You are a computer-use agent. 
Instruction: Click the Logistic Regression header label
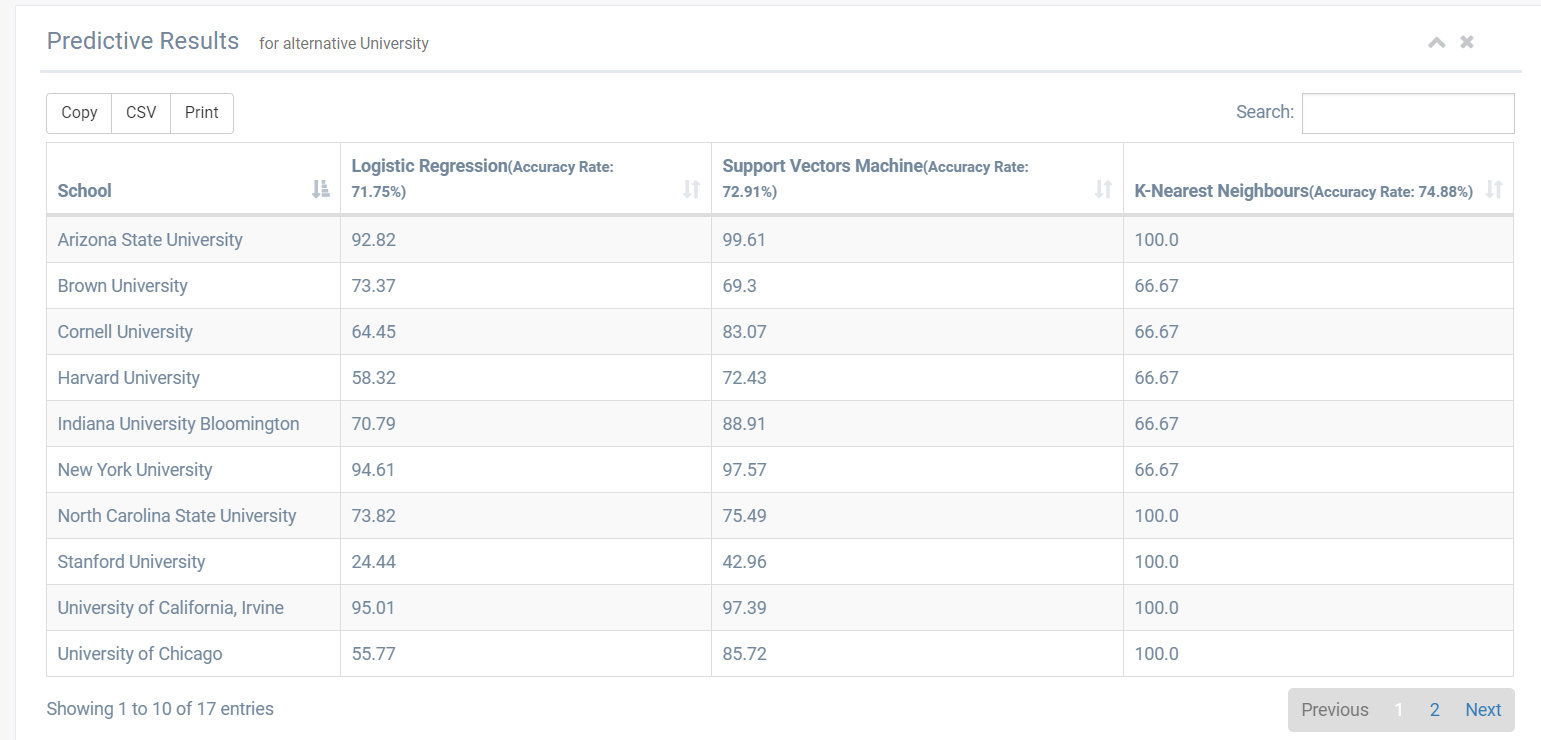click(x=430, y=166)
